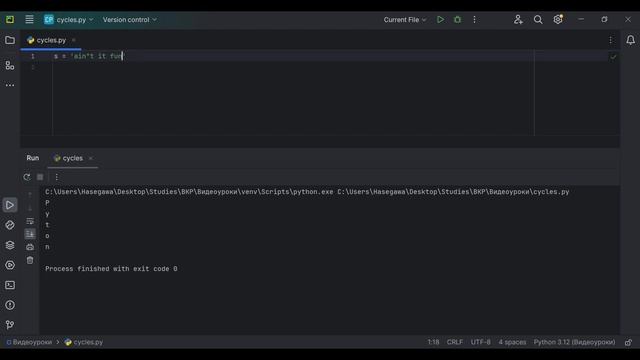
Task: Show more tool windows ellipsis
Action: click(10, 85)
